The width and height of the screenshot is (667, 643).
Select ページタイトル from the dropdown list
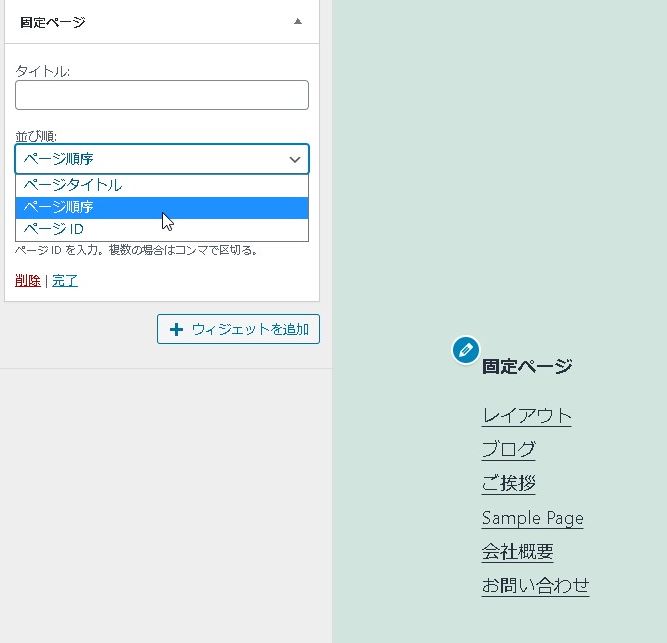click(x=73, y=185)
